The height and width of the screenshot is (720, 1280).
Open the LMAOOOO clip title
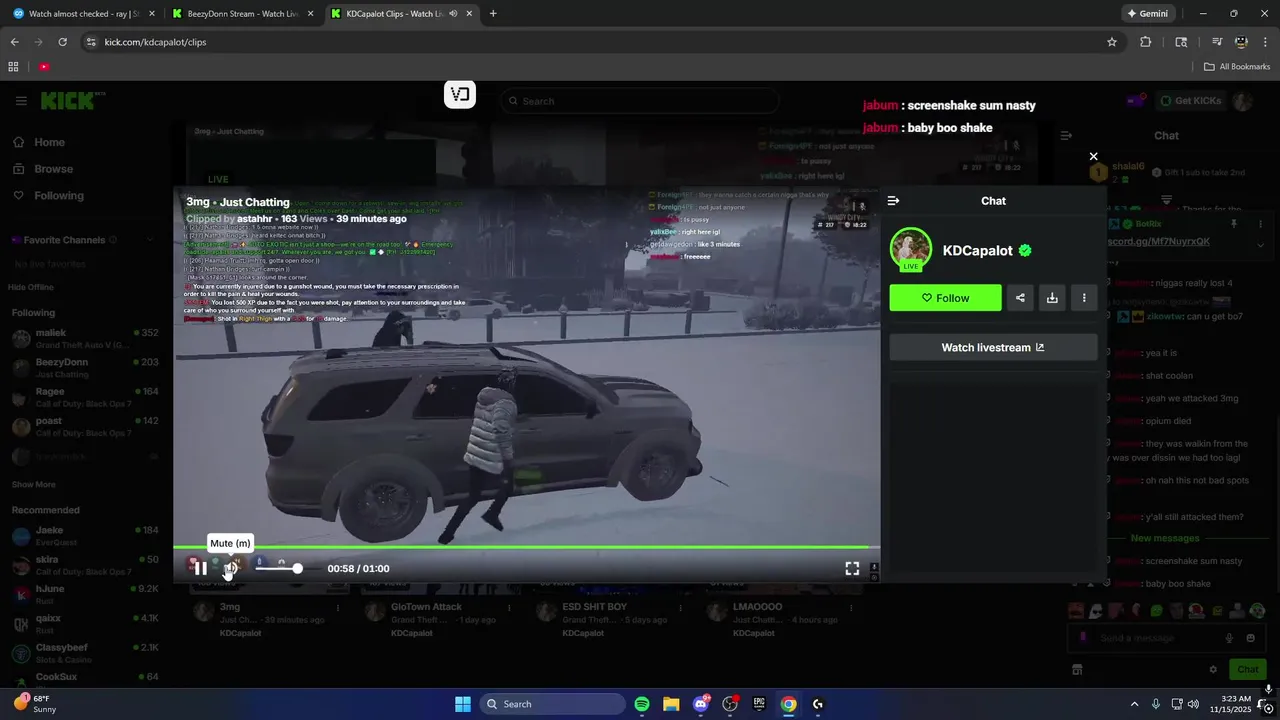(x=759, y=607)
